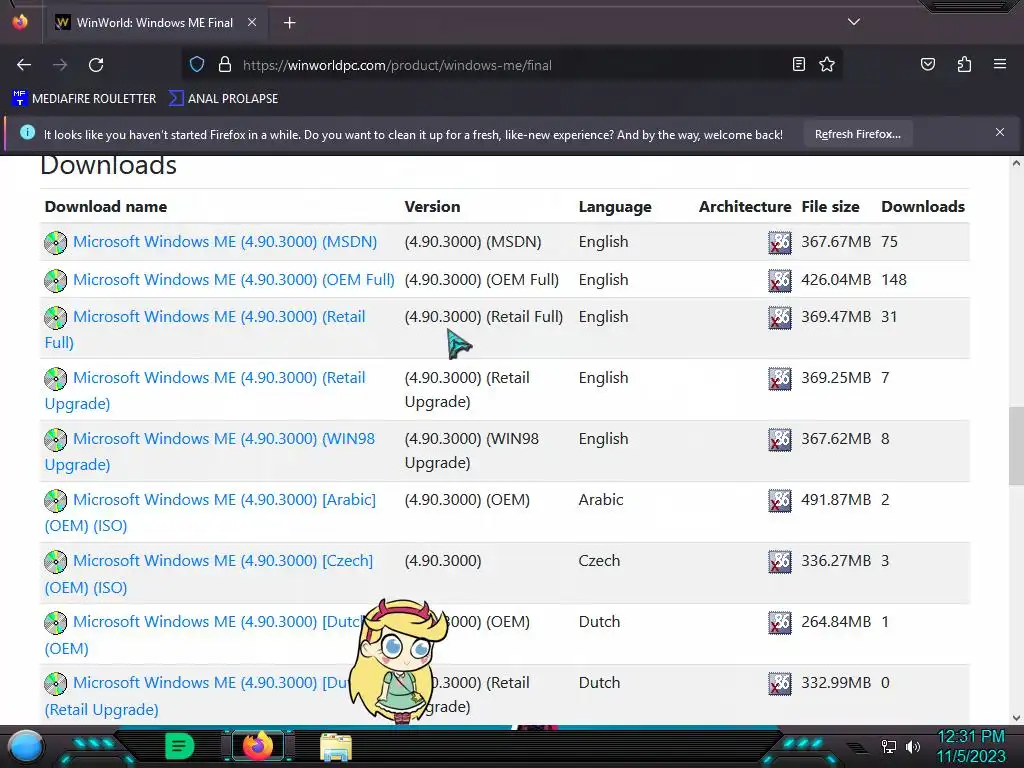
Task: Open File Explorer from the taskbar
Action: [x=336, y=747]
